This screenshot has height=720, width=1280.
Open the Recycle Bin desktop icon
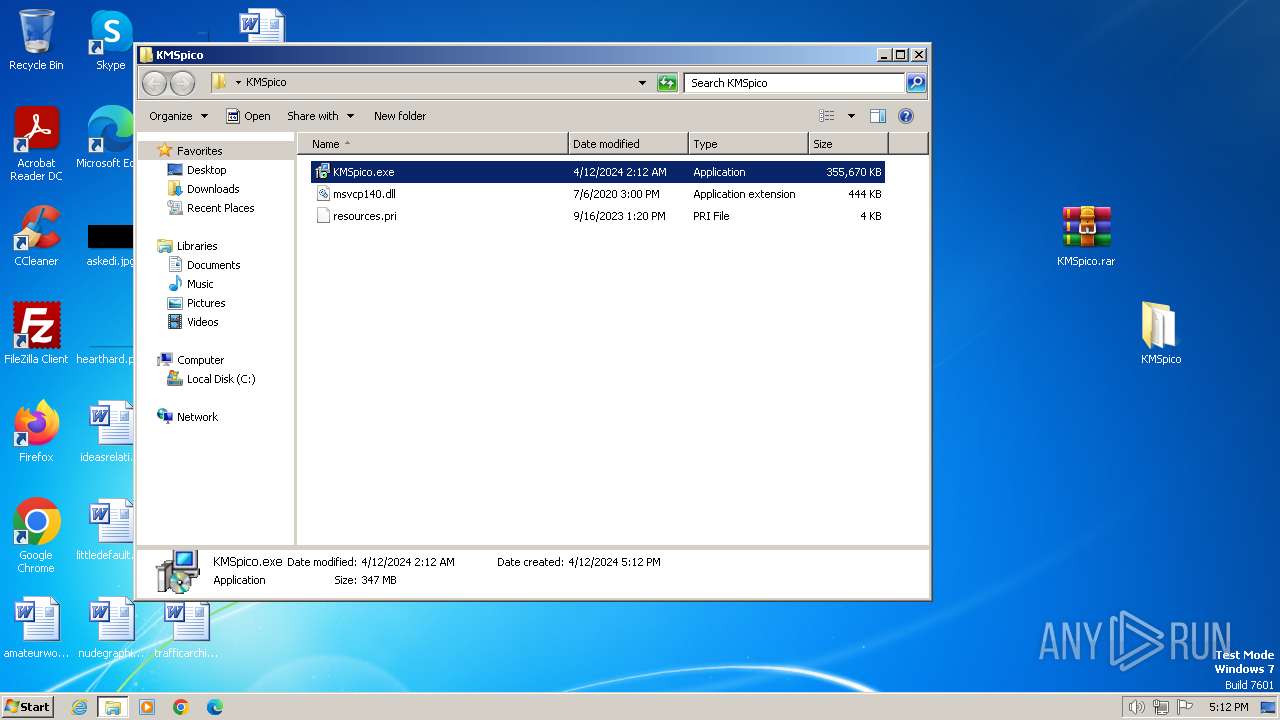pyautogui.click(x=36, y=40)
